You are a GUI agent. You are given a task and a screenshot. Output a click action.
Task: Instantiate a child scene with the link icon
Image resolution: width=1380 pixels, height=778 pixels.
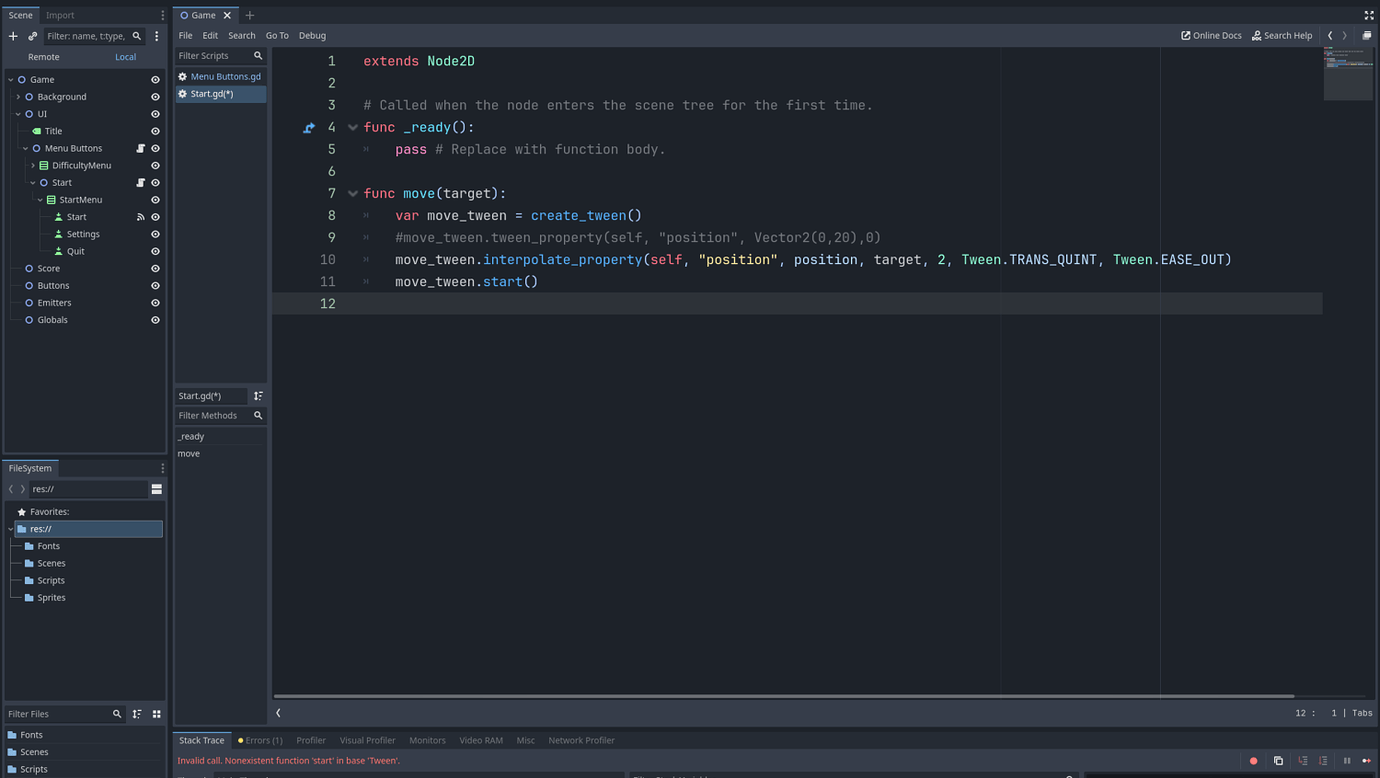point(31,35)
